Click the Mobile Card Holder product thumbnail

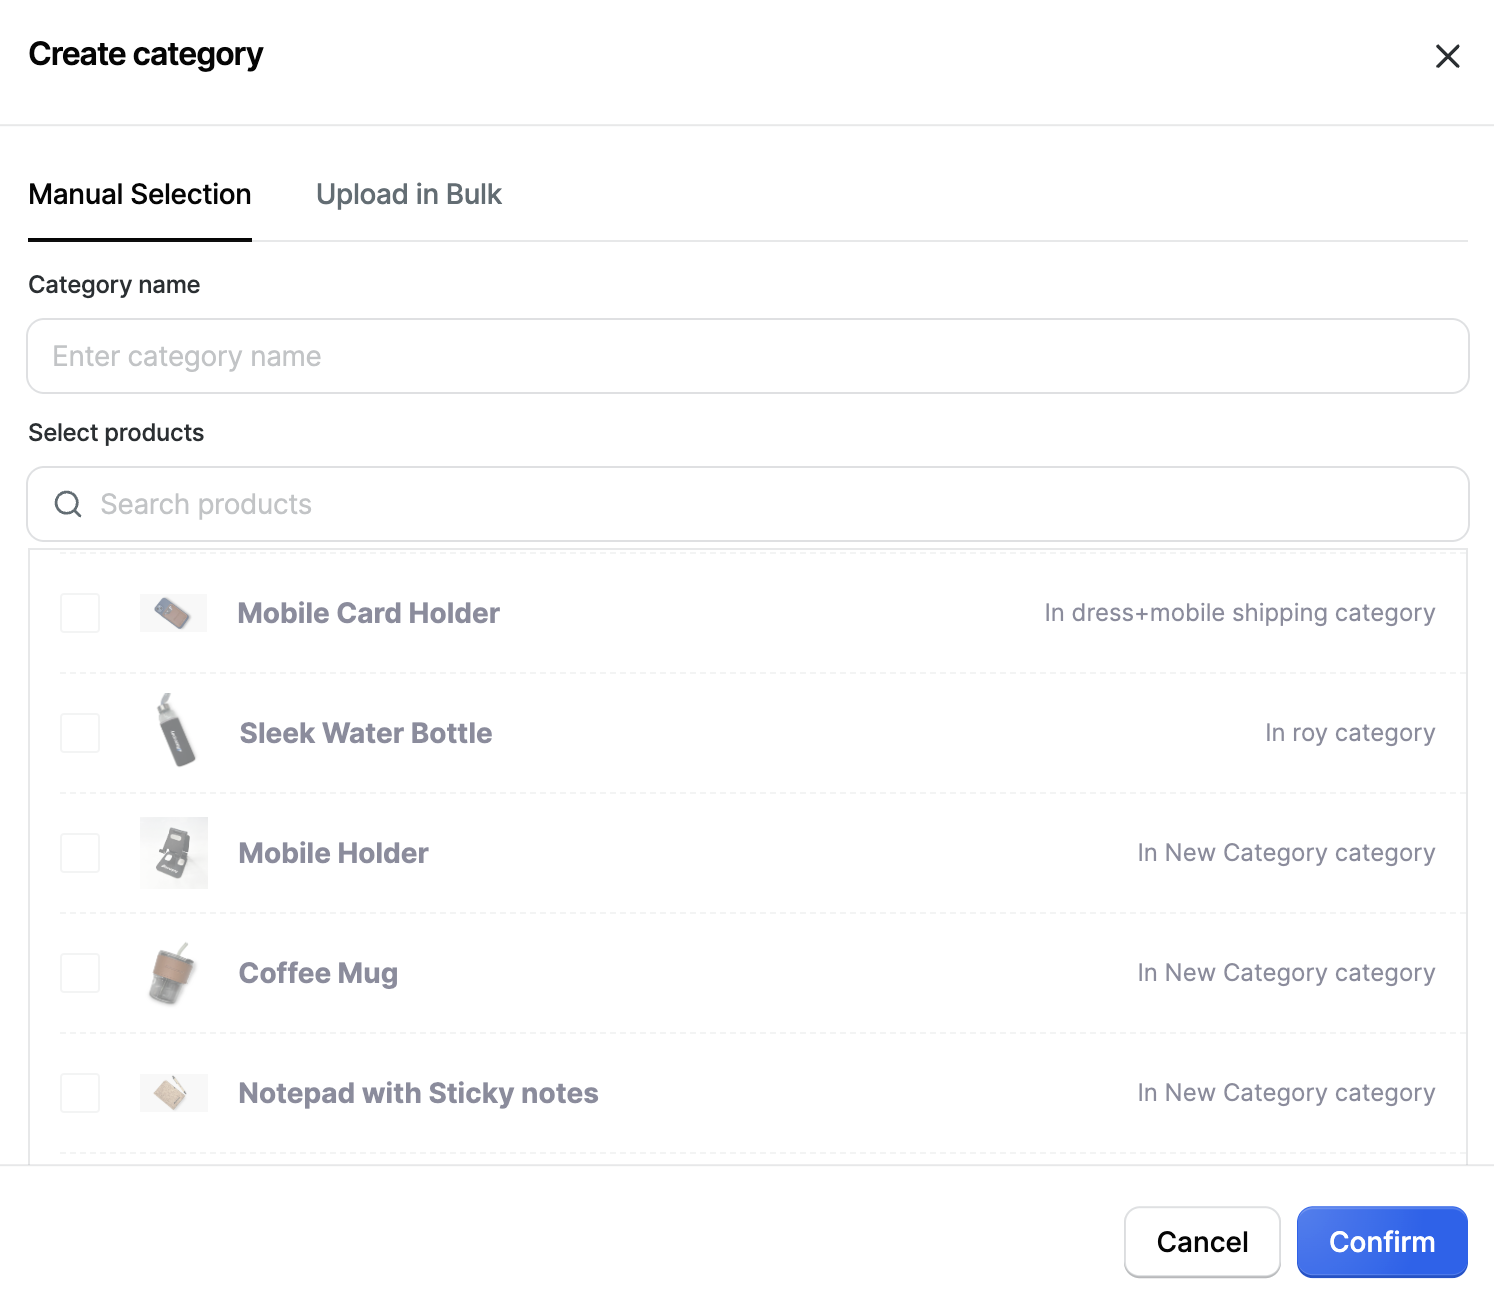pyautogui.click(x=172, y=612)
